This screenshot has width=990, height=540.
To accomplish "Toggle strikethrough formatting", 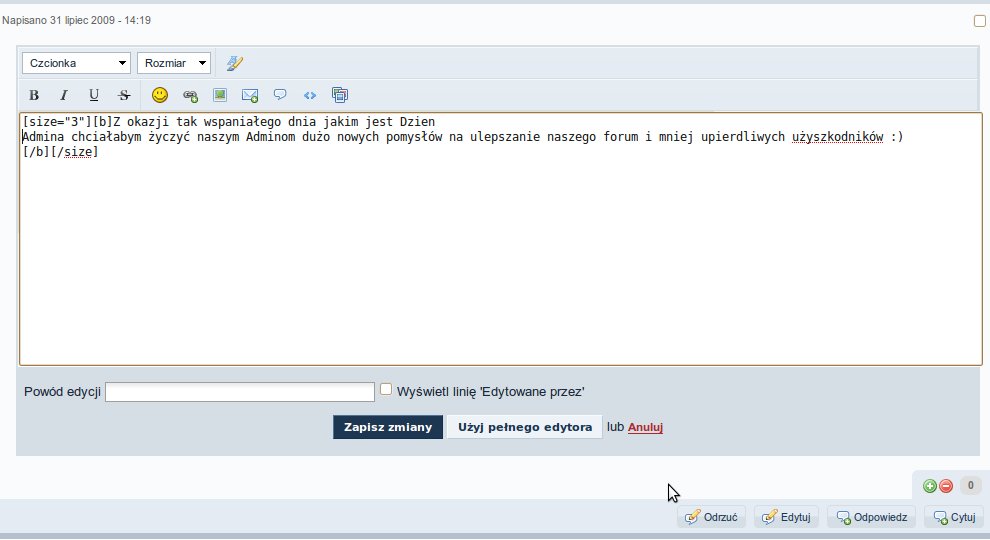I will (x=124, y=95).
